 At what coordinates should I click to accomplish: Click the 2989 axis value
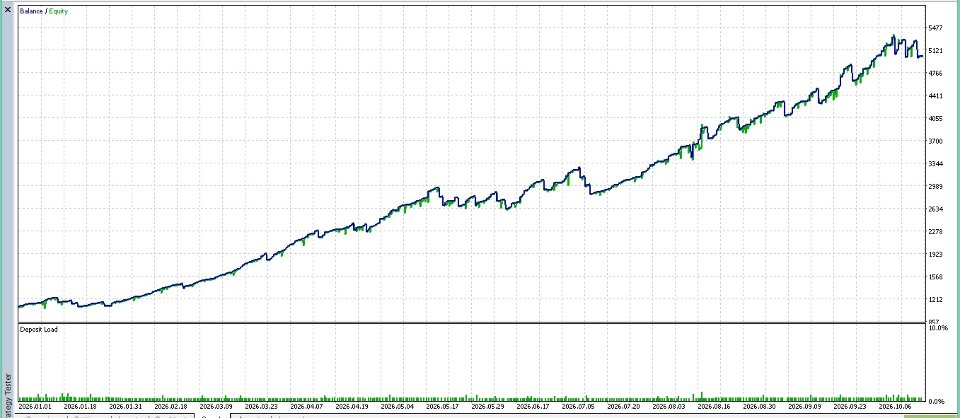(936, 187)
